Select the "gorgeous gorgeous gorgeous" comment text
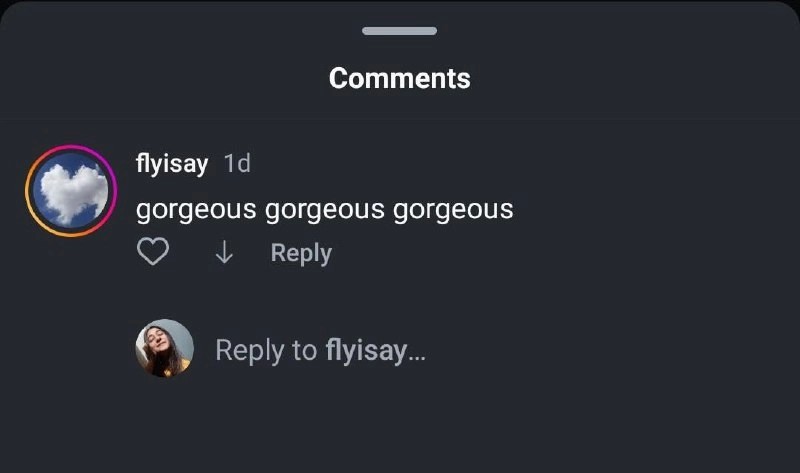 point(324,210)
